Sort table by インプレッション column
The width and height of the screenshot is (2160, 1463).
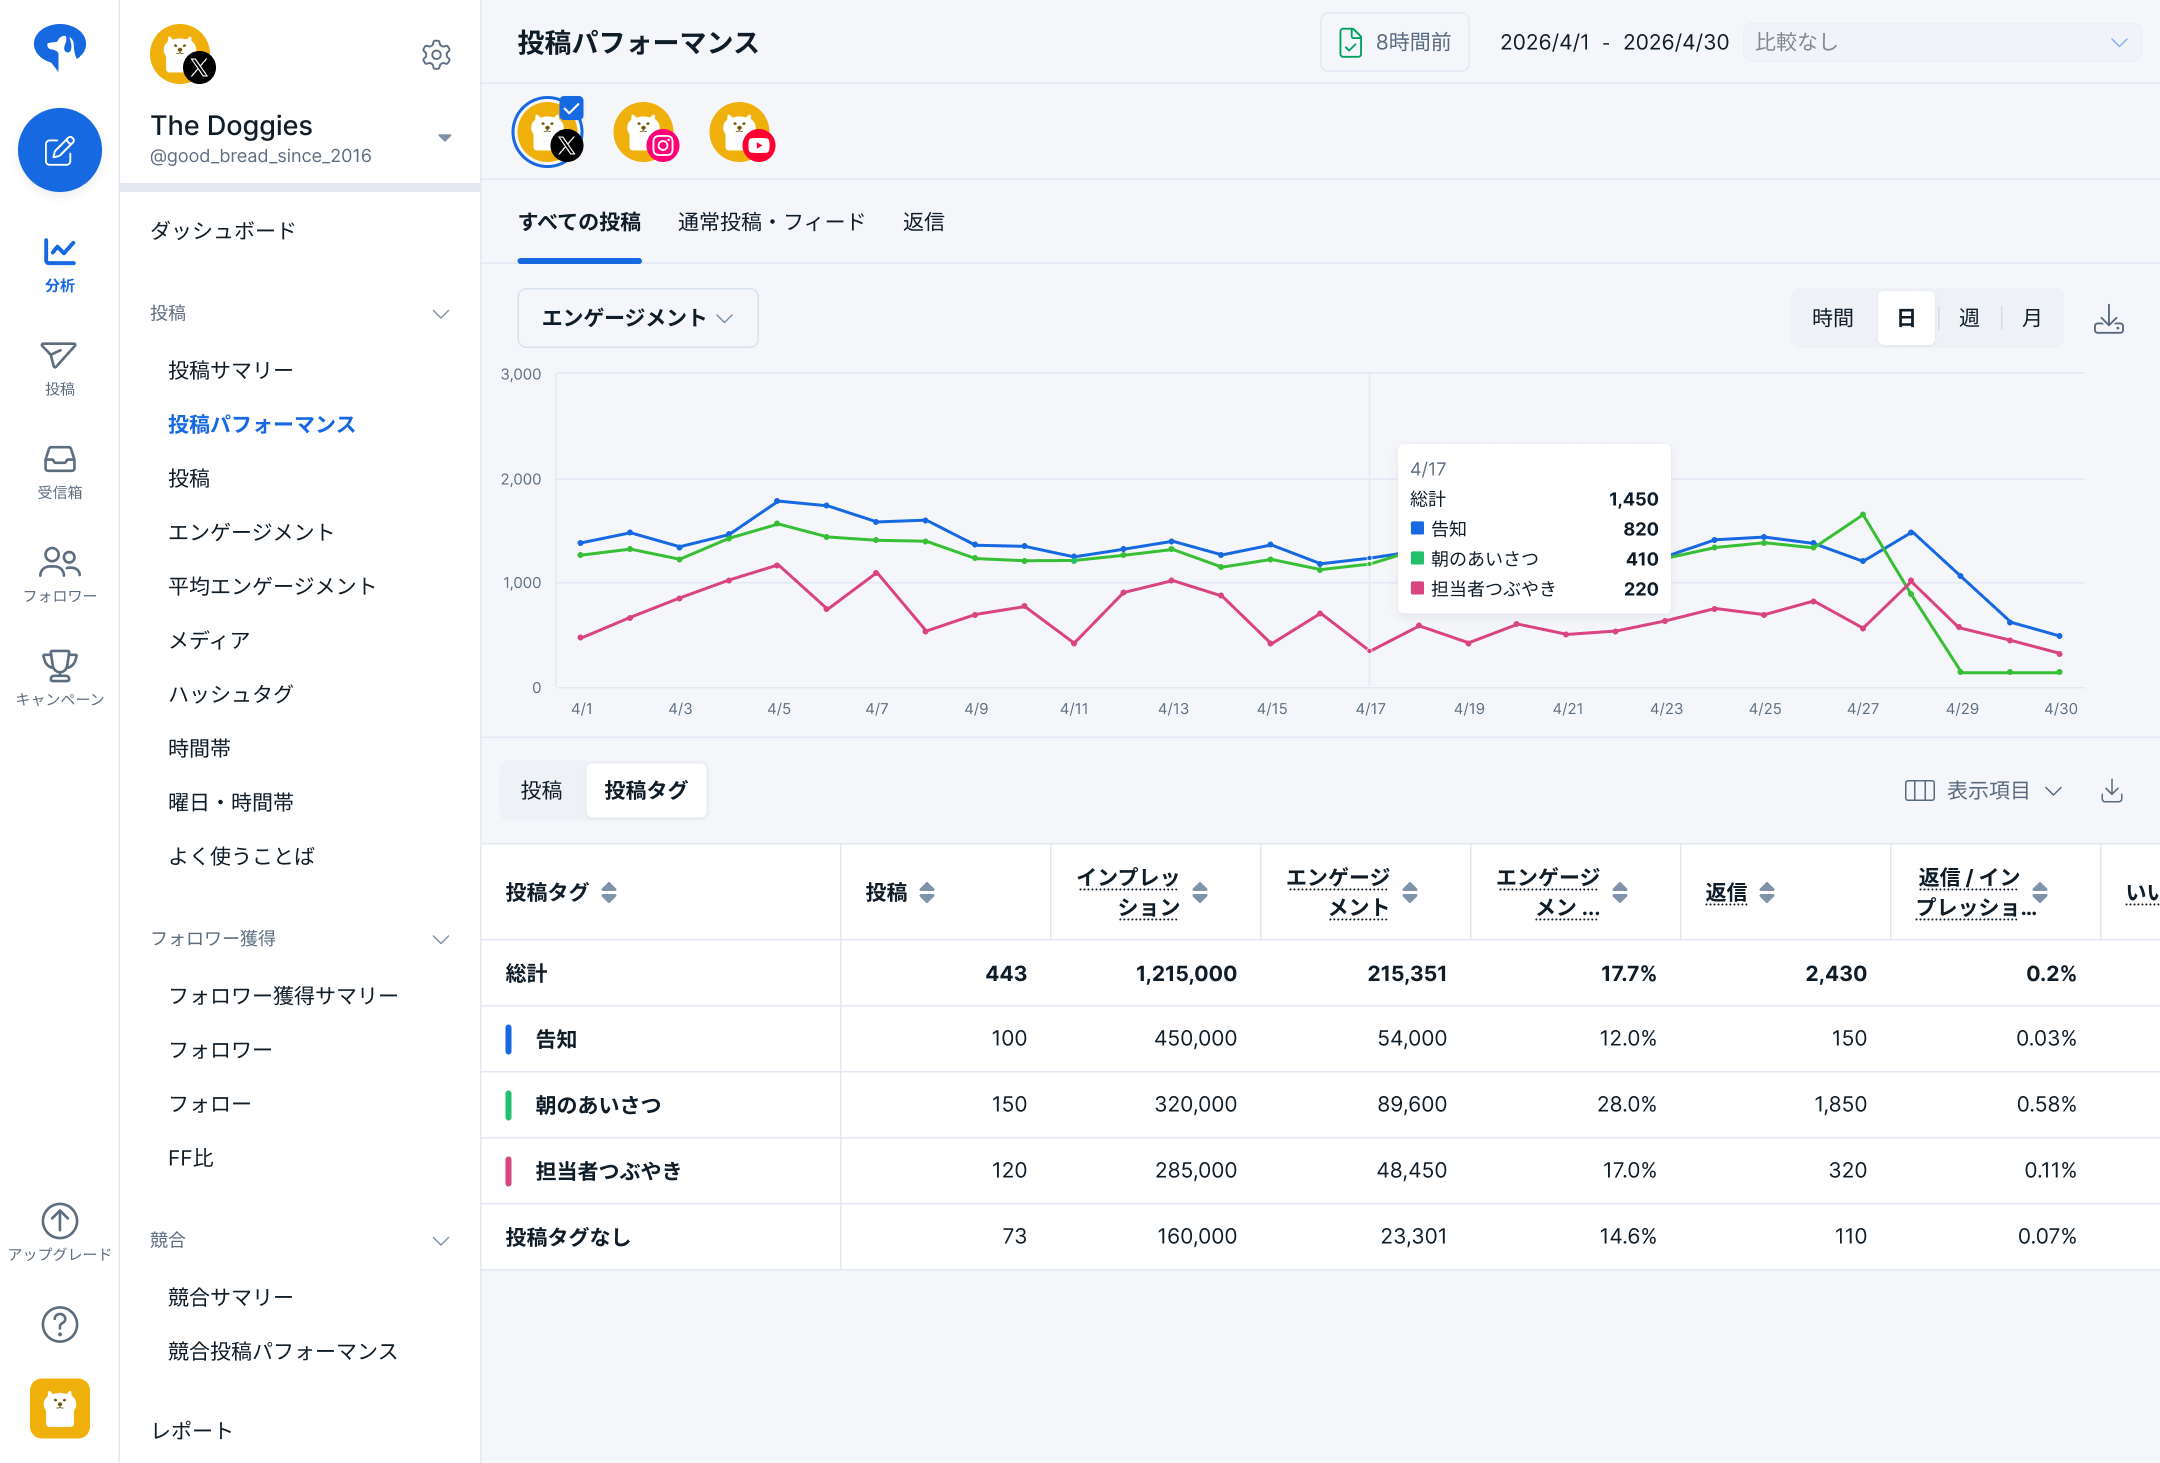point(1200,892)
